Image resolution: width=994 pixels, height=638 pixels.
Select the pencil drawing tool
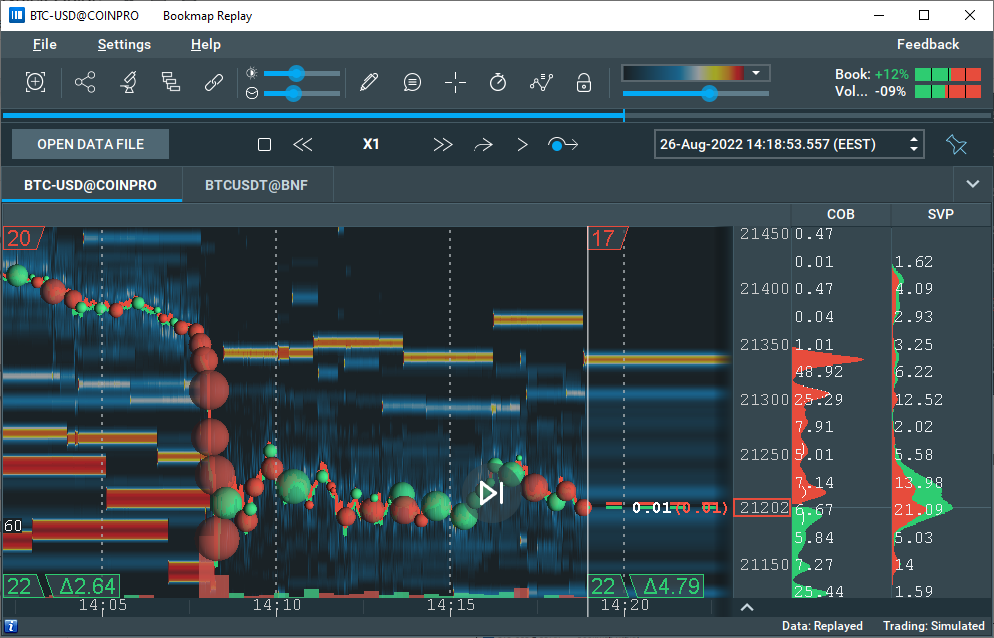tap(368, 83)
